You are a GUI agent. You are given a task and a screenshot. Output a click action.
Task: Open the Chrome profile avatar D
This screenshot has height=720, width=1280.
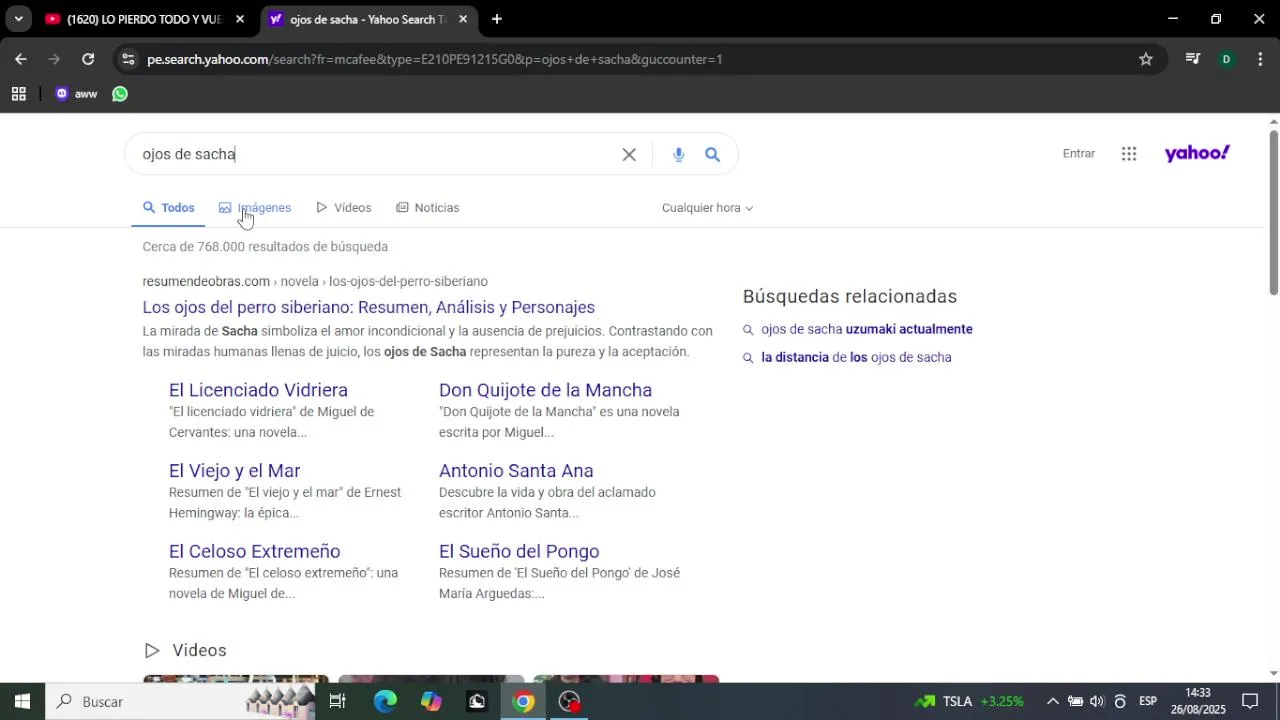coord(1226,59)
